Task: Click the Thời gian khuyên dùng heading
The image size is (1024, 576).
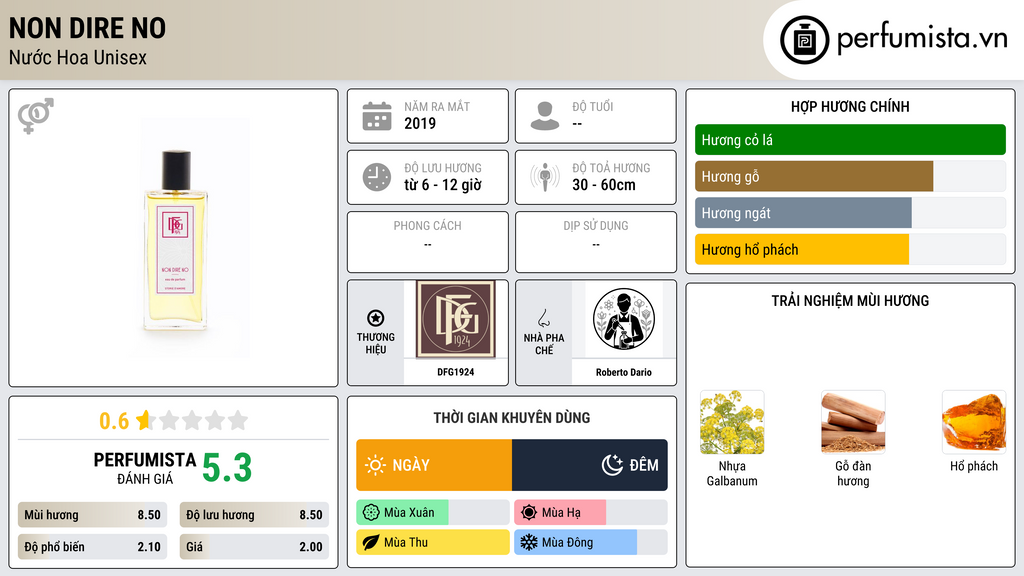Action: pos(512,417)
